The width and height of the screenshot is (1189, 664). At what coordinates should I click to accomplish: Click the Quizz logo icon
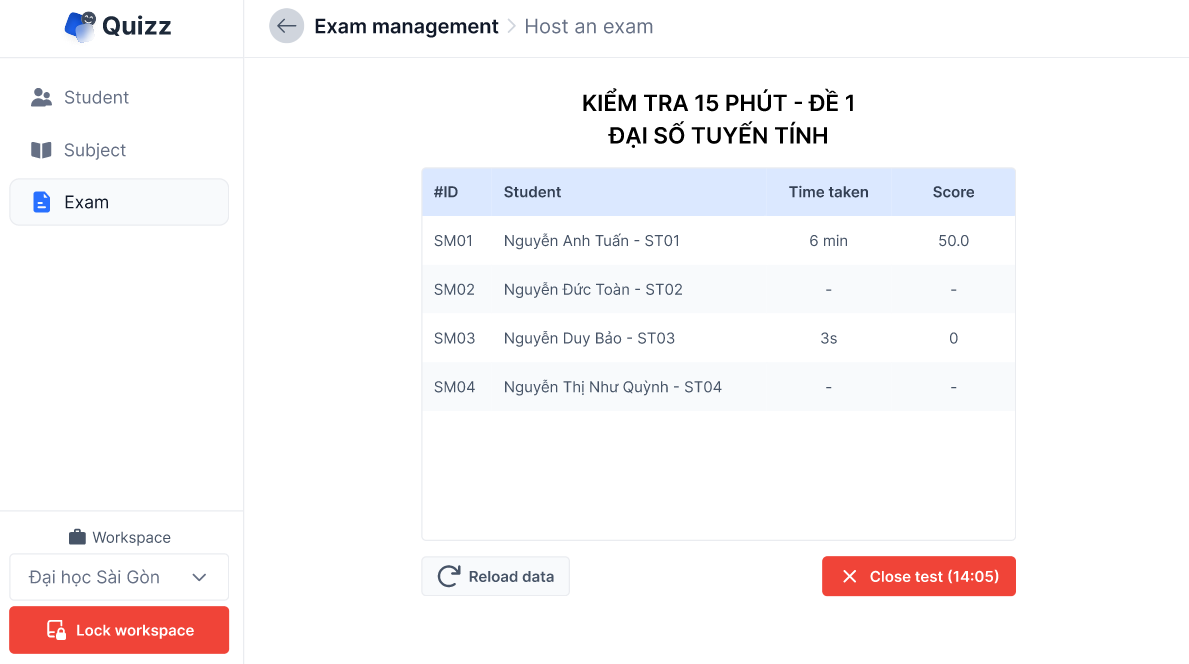coord(80,26)
